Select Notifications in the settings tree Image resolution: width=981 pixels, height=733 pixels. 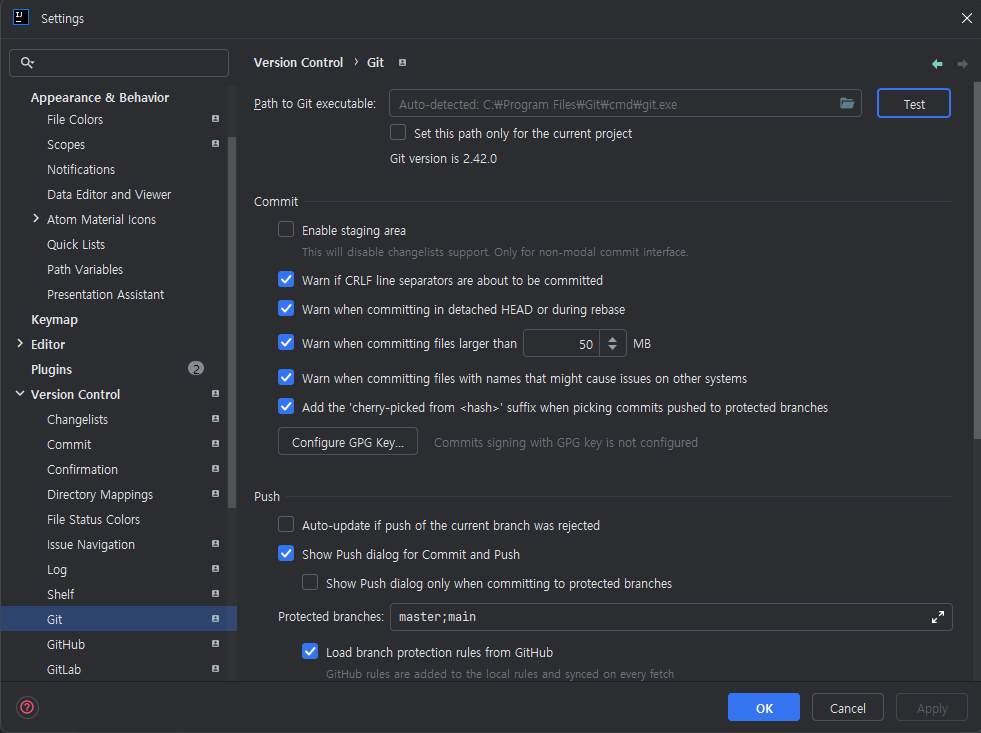(81, 169)
